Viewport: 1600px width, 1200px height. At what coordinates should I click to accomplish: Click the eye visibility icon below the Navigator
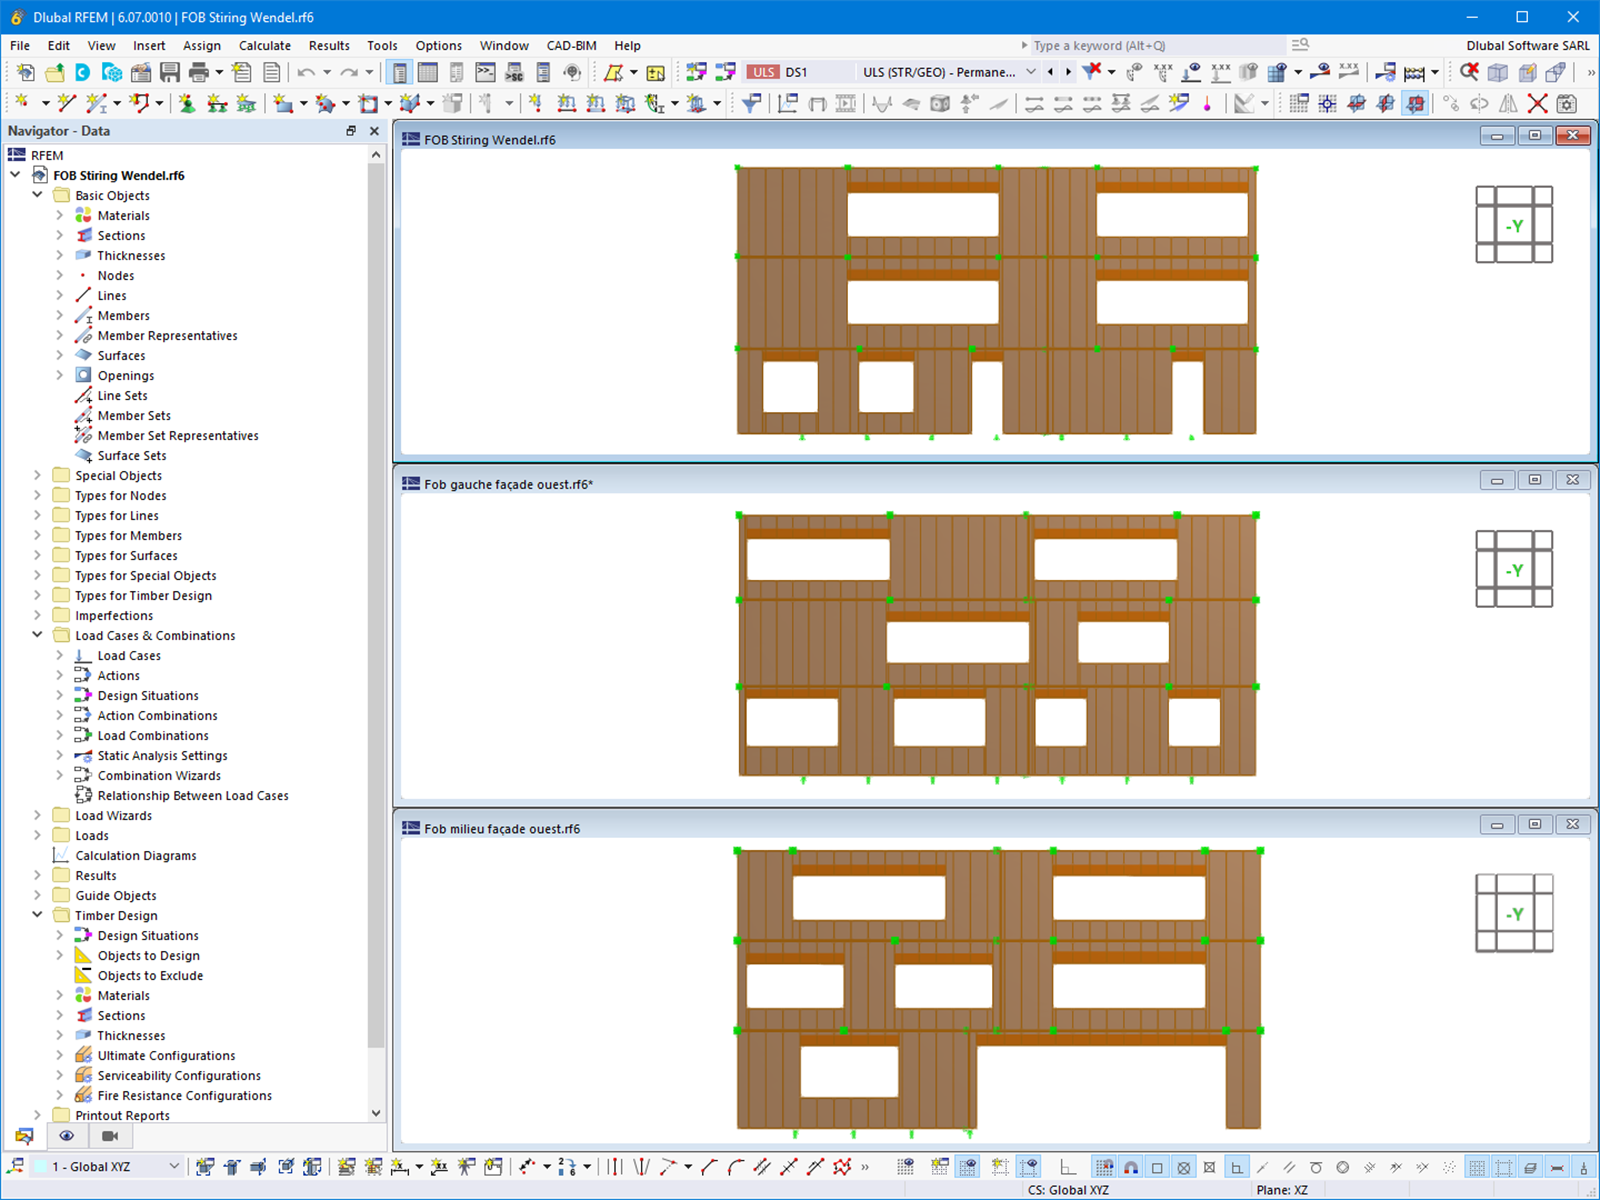coord(67,1136)
